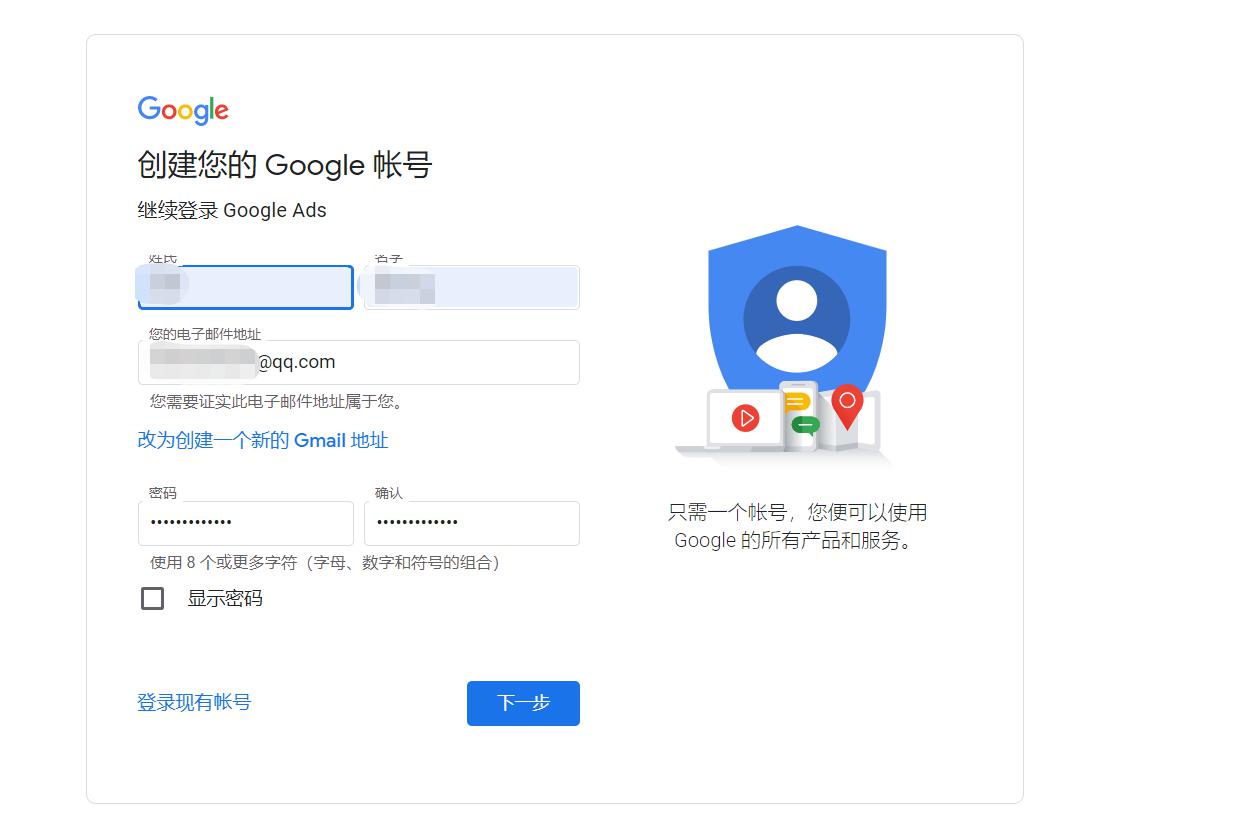1240x813 pixels.
Task: Click the Google logo
Action: coord(183,108)
